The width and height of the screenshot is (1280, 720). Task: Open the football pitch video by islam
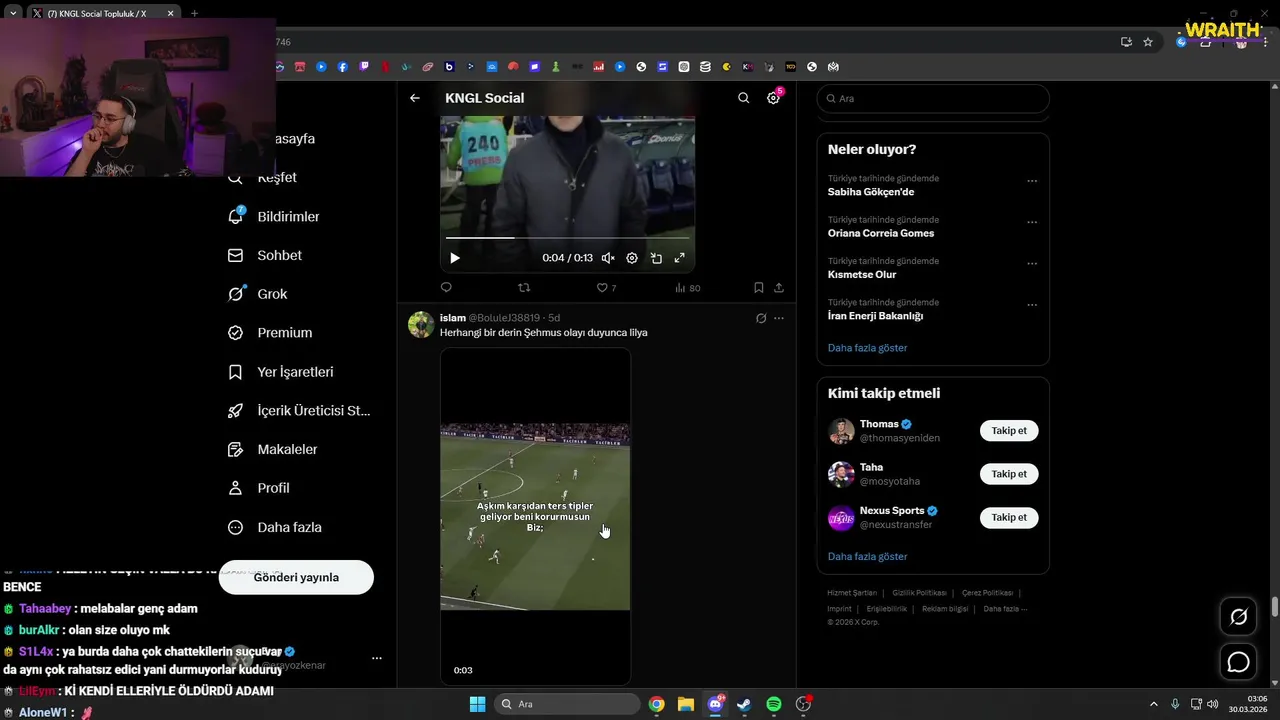(535, 516)
